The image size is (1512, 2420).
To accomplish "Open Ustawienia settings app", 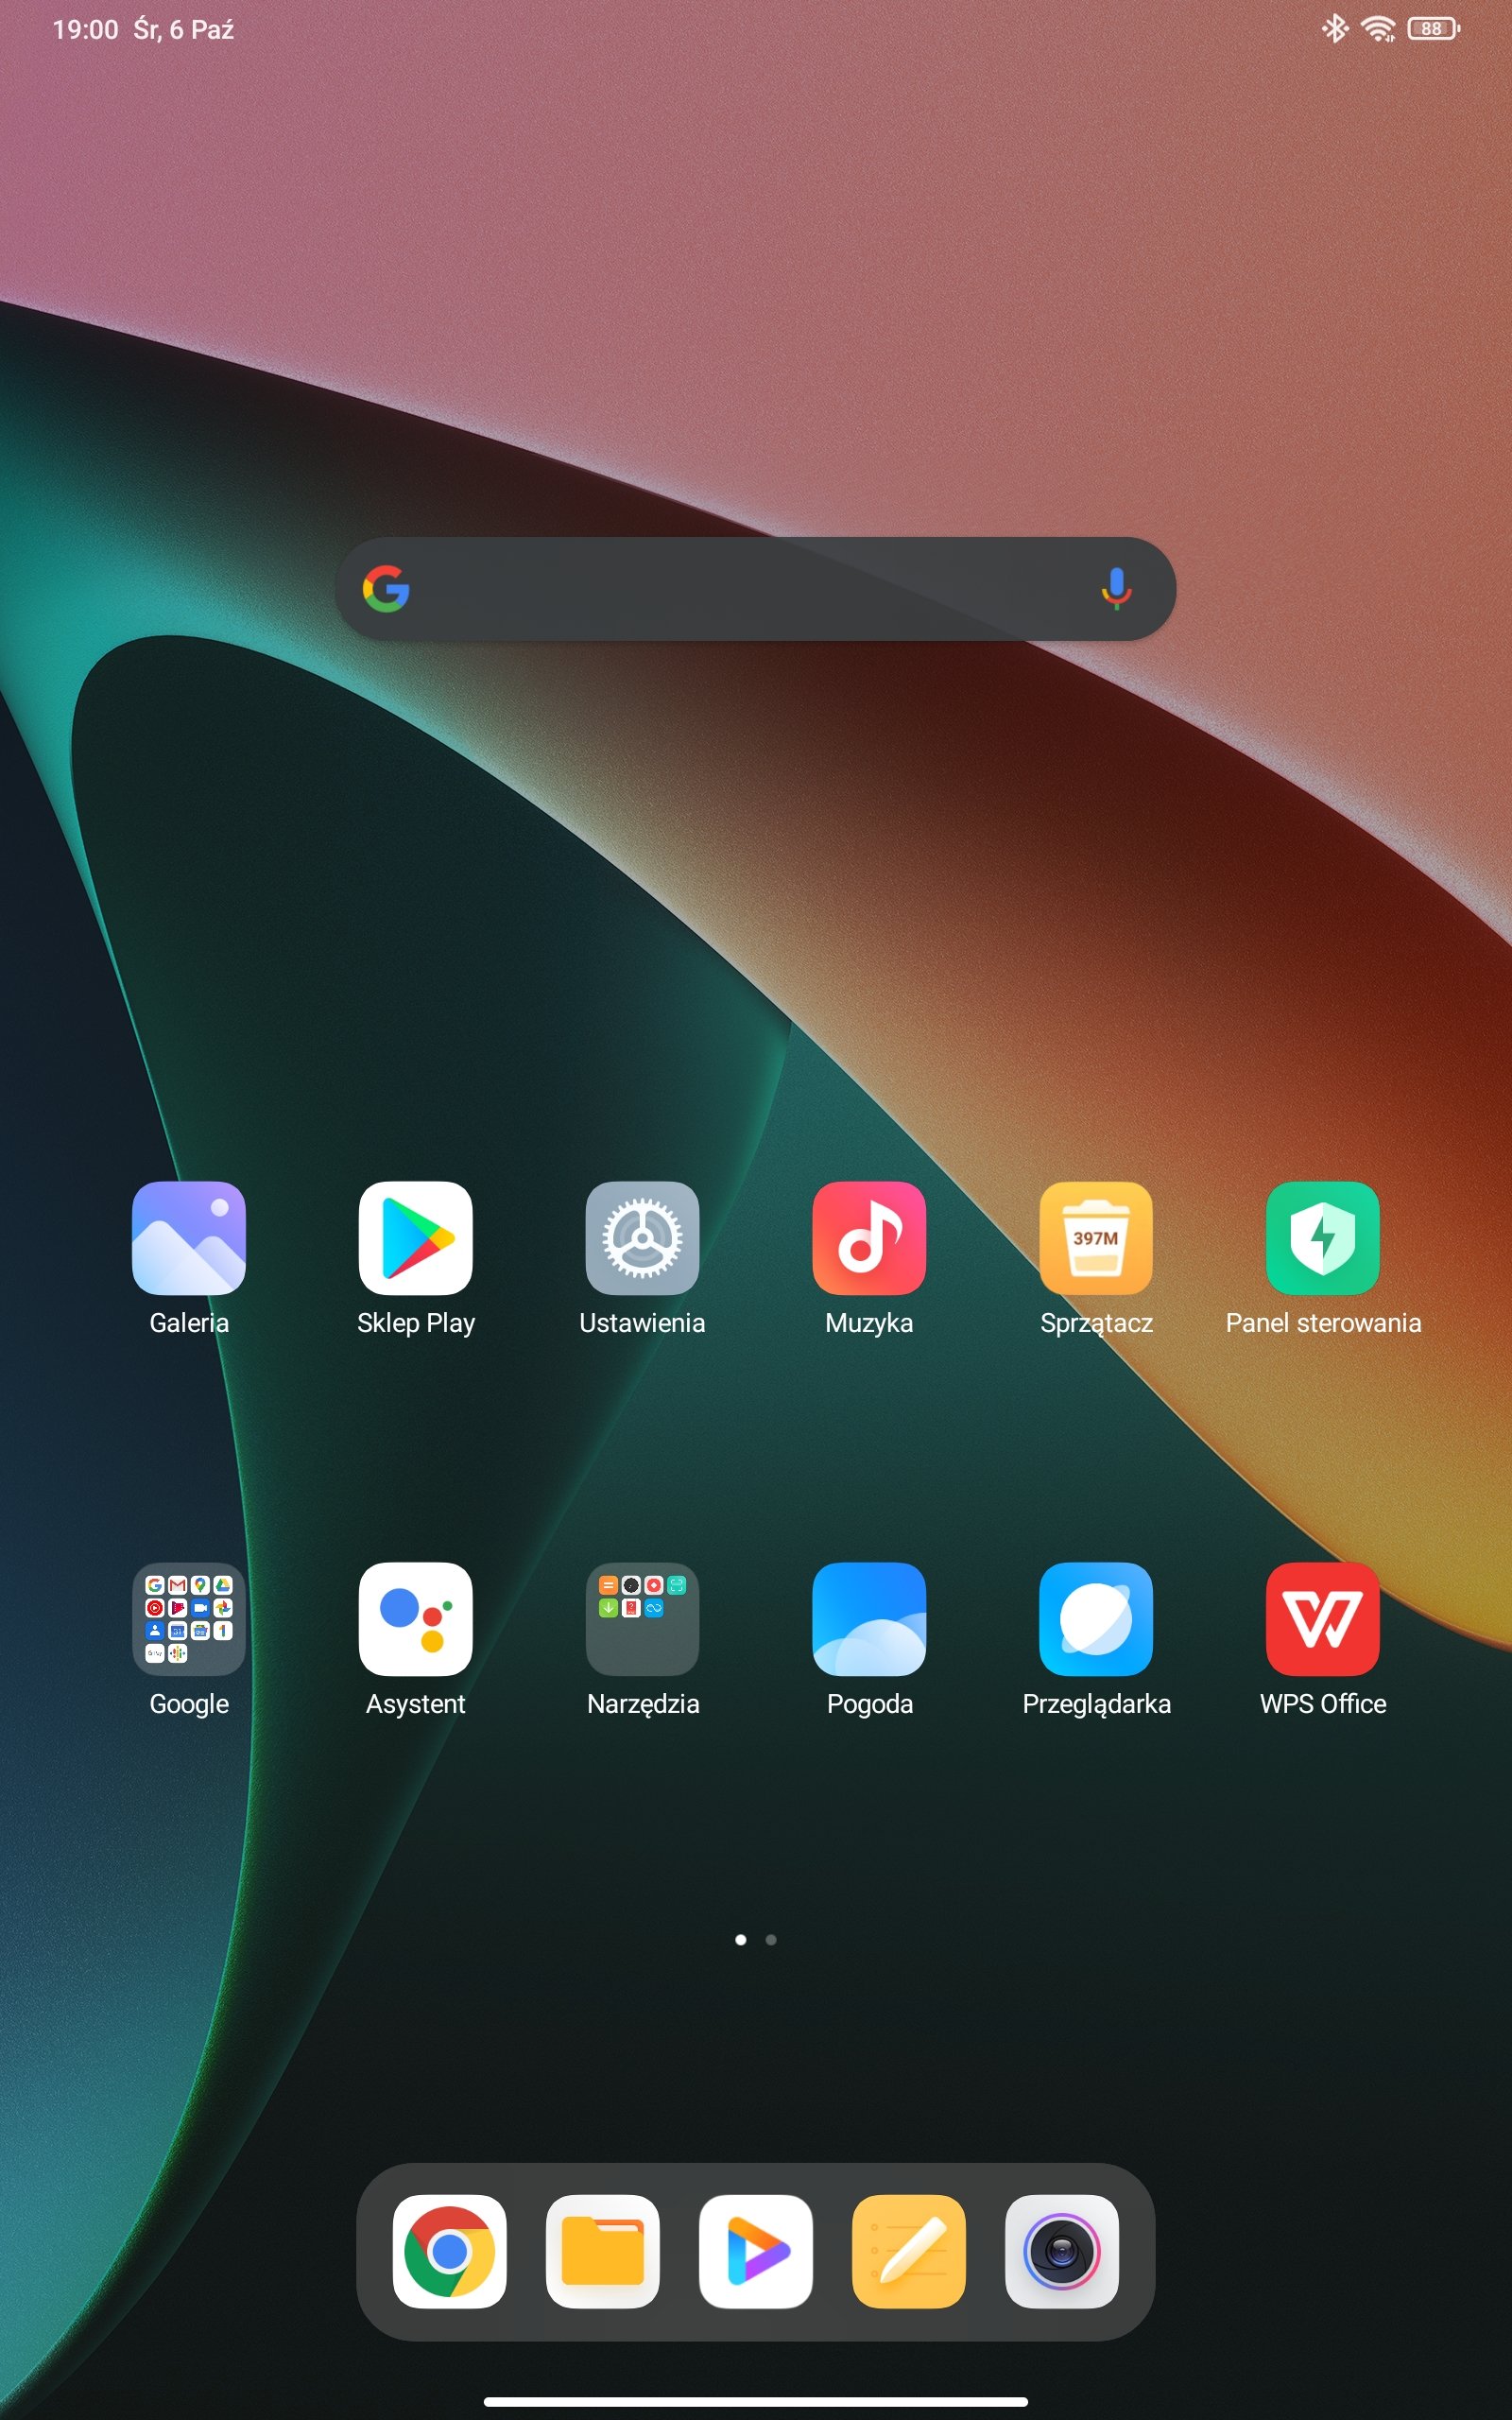I will (x=642, y=1238).
